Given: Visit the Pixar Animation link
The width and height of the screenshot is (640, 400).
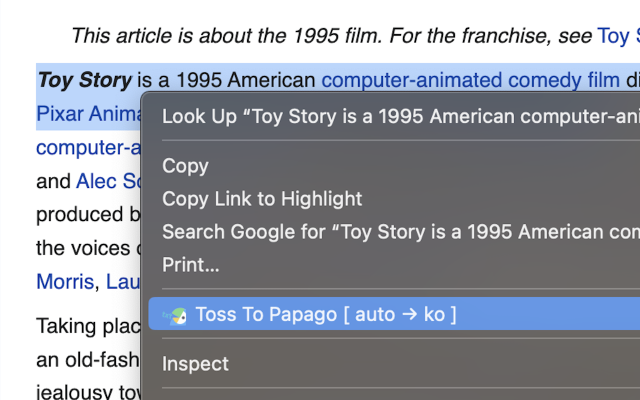Looking at the screenshot, I should click(x=88, y=114).
